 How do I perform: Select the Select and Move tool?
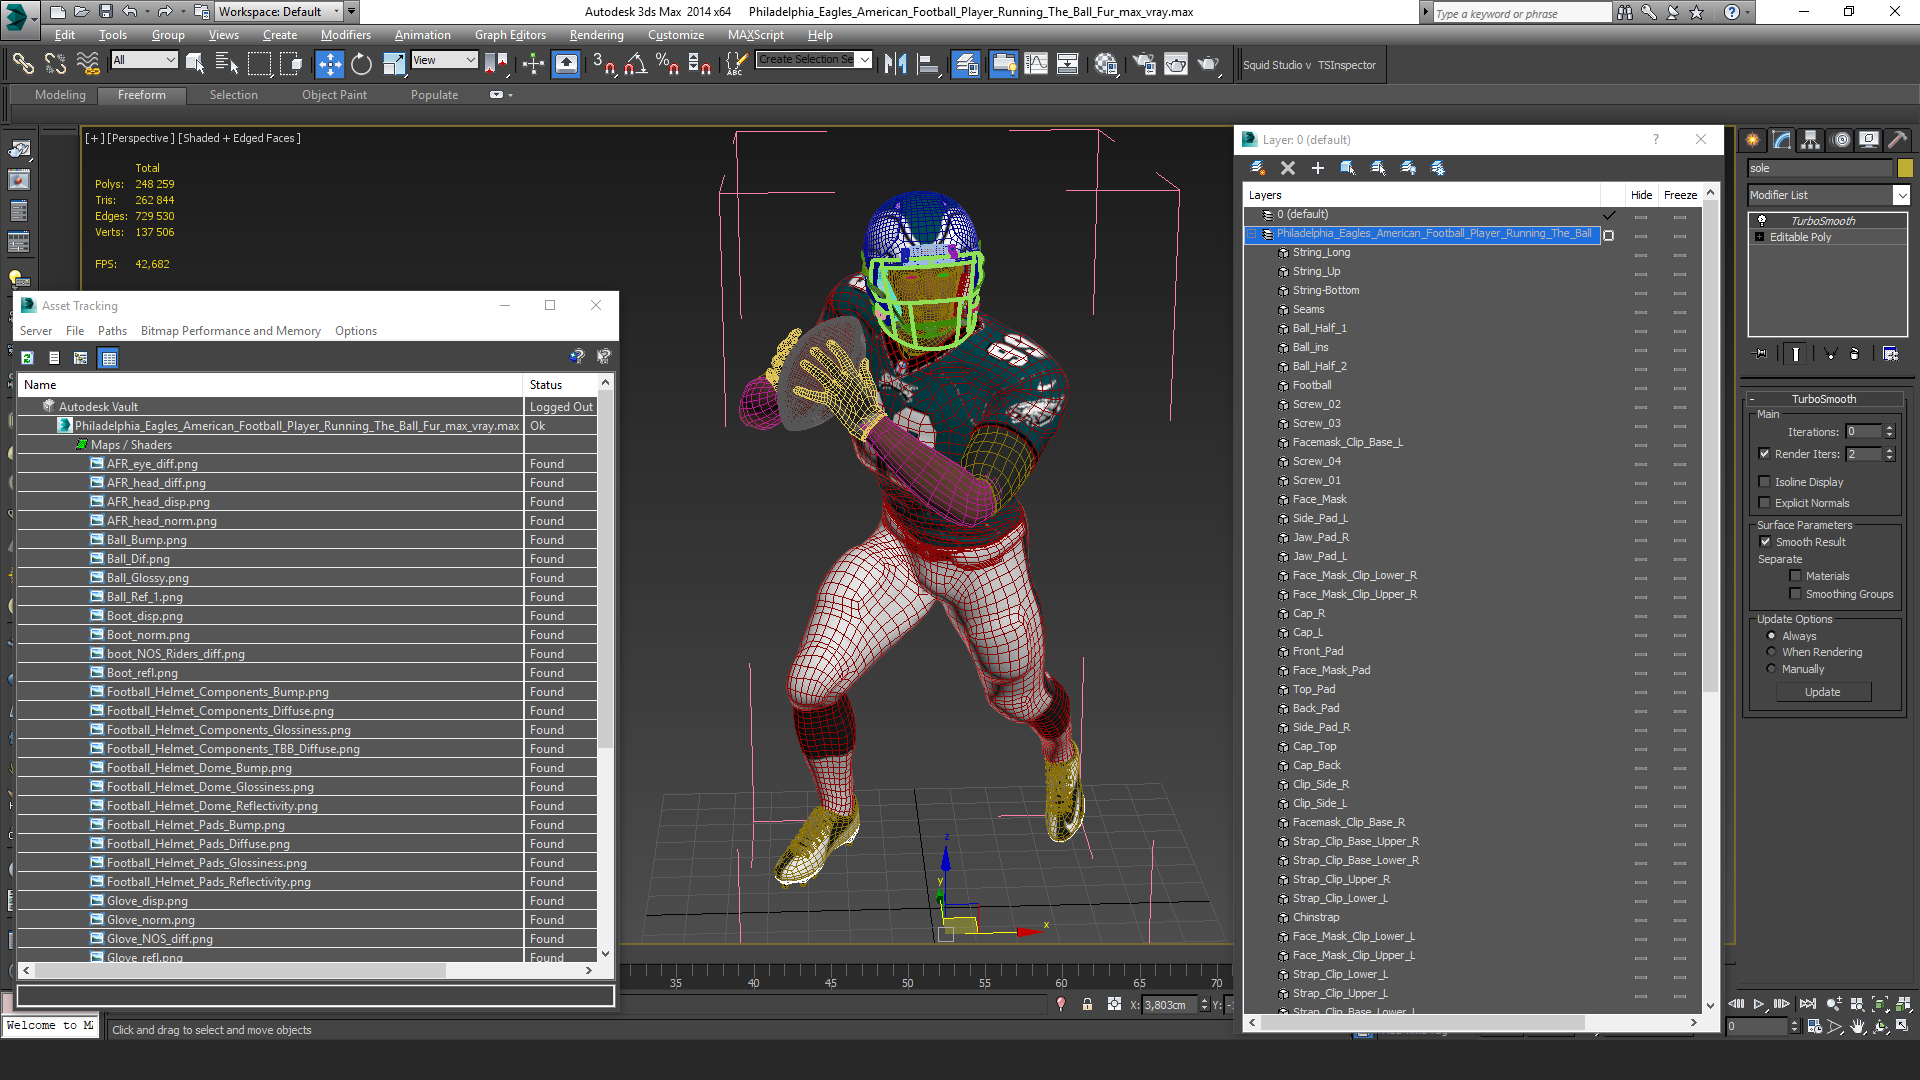click(329, 65)
